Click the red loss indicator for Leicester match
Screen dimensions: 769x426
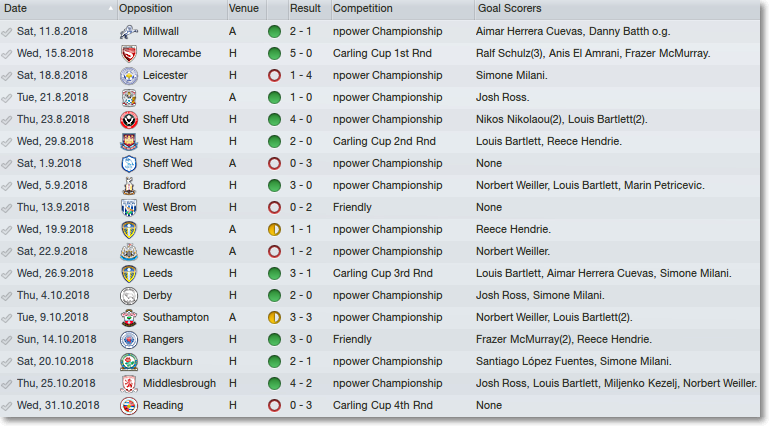coord(275,75)
